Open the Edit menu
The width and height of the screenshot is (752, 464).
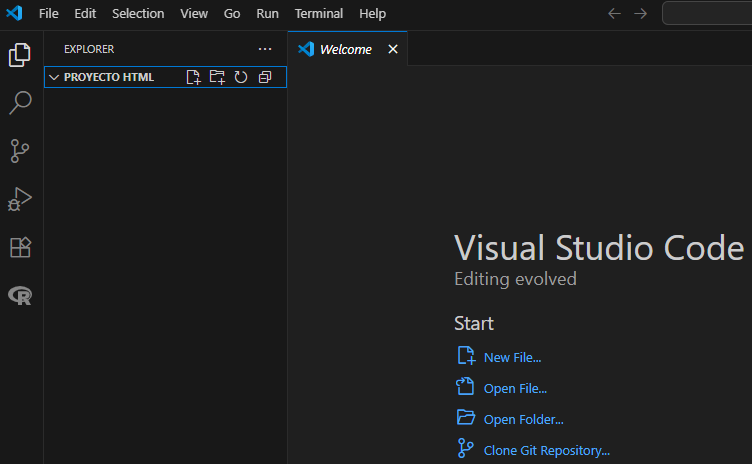coord(85,13)
